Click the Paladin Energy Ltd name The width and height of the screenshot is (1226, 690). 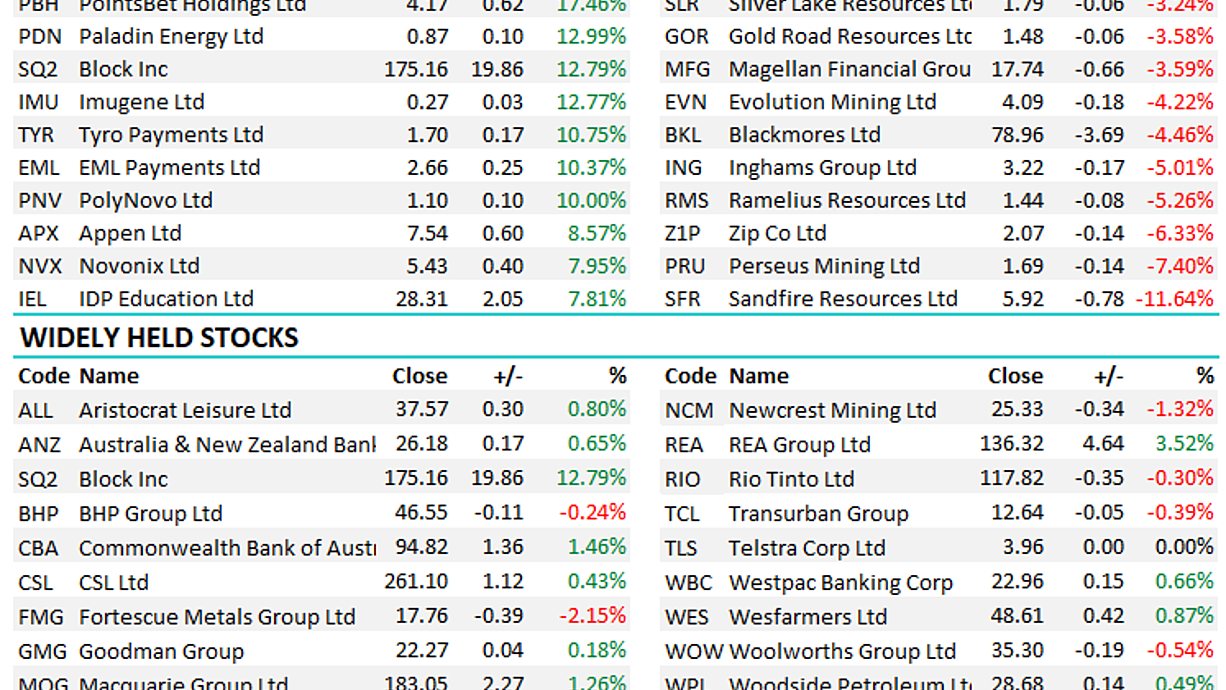[x=171, y=37]
